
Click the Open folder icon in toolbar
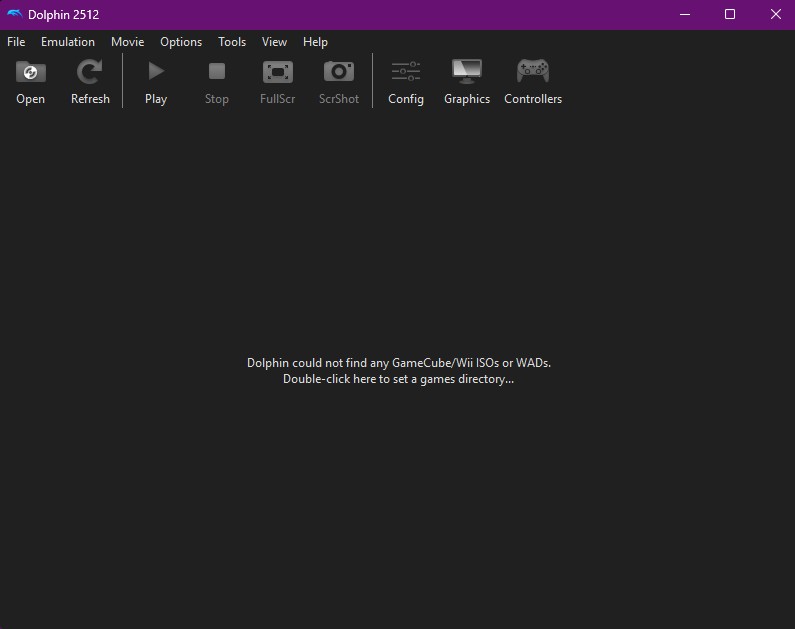(31, 73)
